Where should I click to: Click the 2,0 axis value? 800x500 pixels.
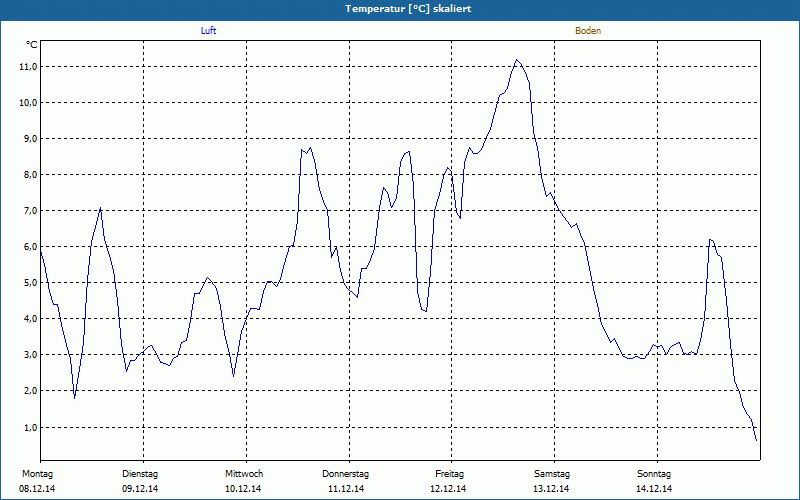30,390
